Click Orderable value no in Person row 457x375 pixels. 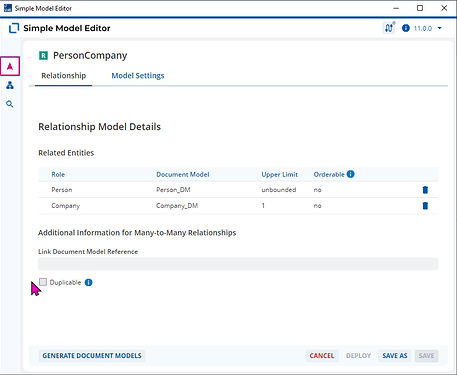[317, 190]
